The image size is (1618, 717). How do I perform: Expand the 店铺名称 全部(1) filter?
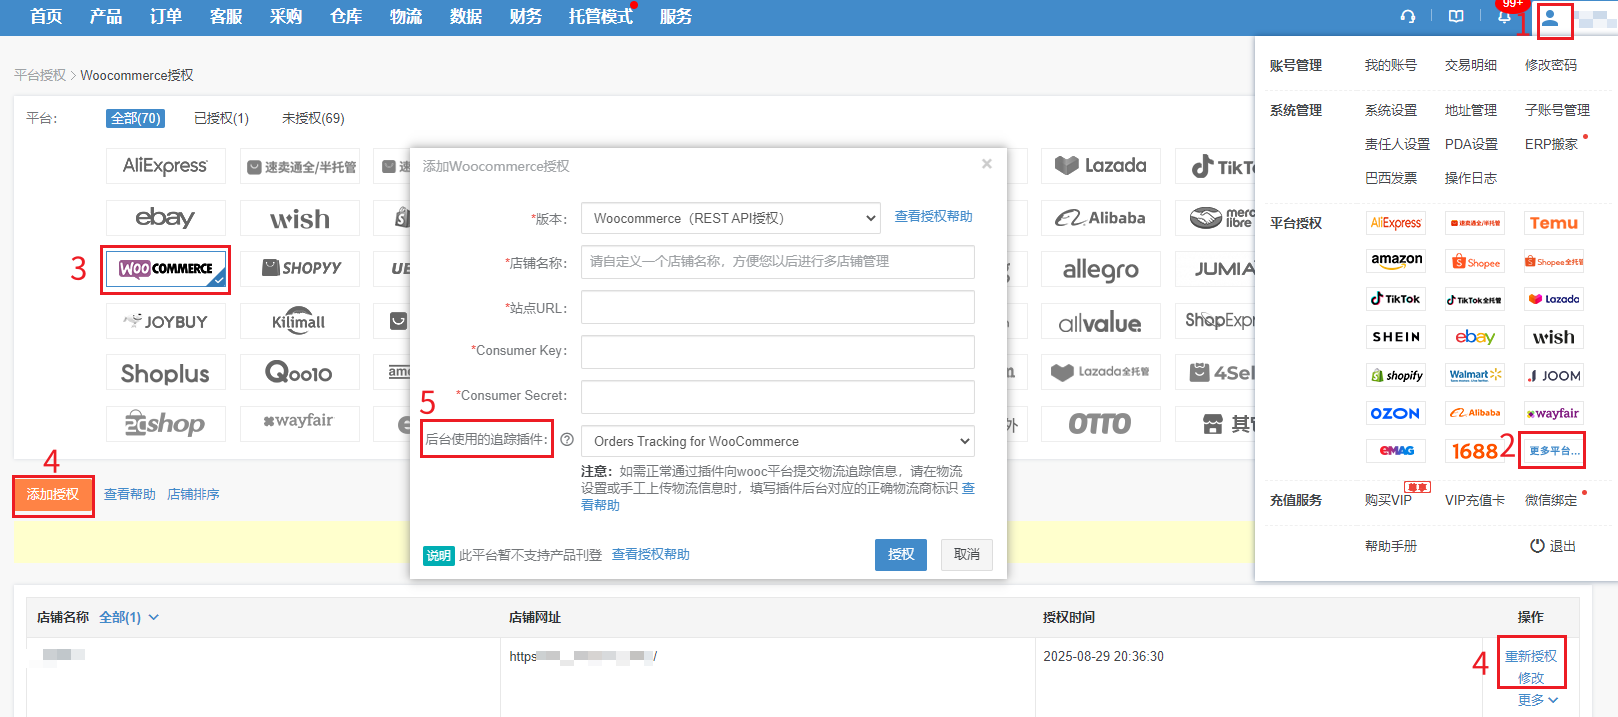coord(129,618)
